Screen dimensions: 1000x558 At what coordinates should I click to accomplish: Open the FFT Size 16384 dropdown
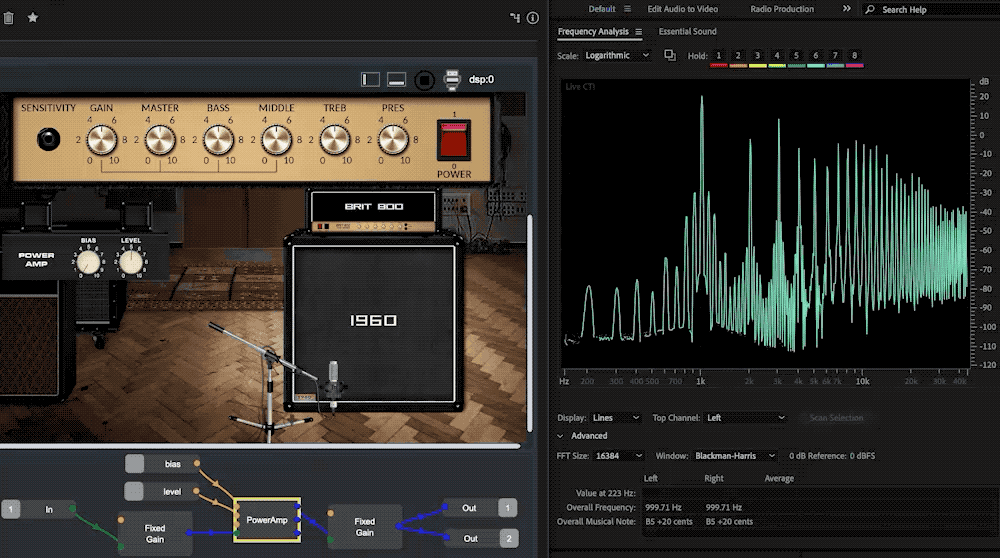[619, 456]
